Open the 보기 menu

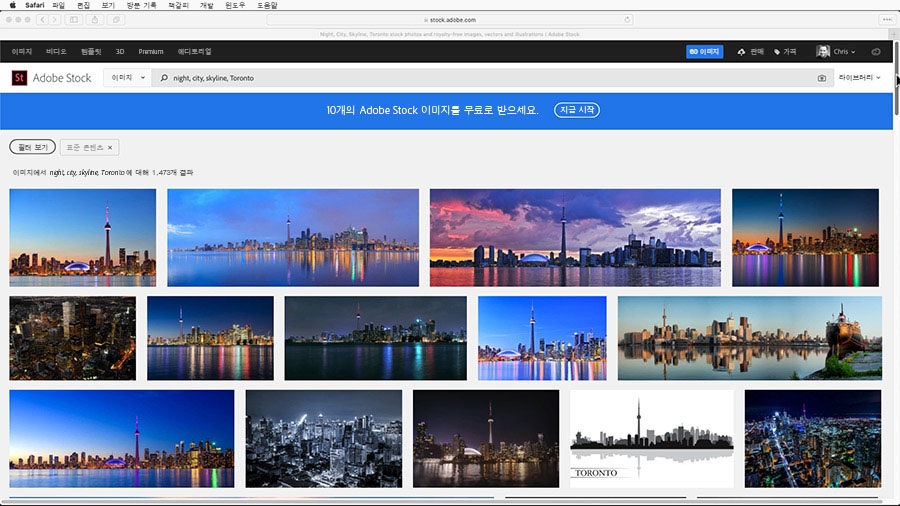108,5
